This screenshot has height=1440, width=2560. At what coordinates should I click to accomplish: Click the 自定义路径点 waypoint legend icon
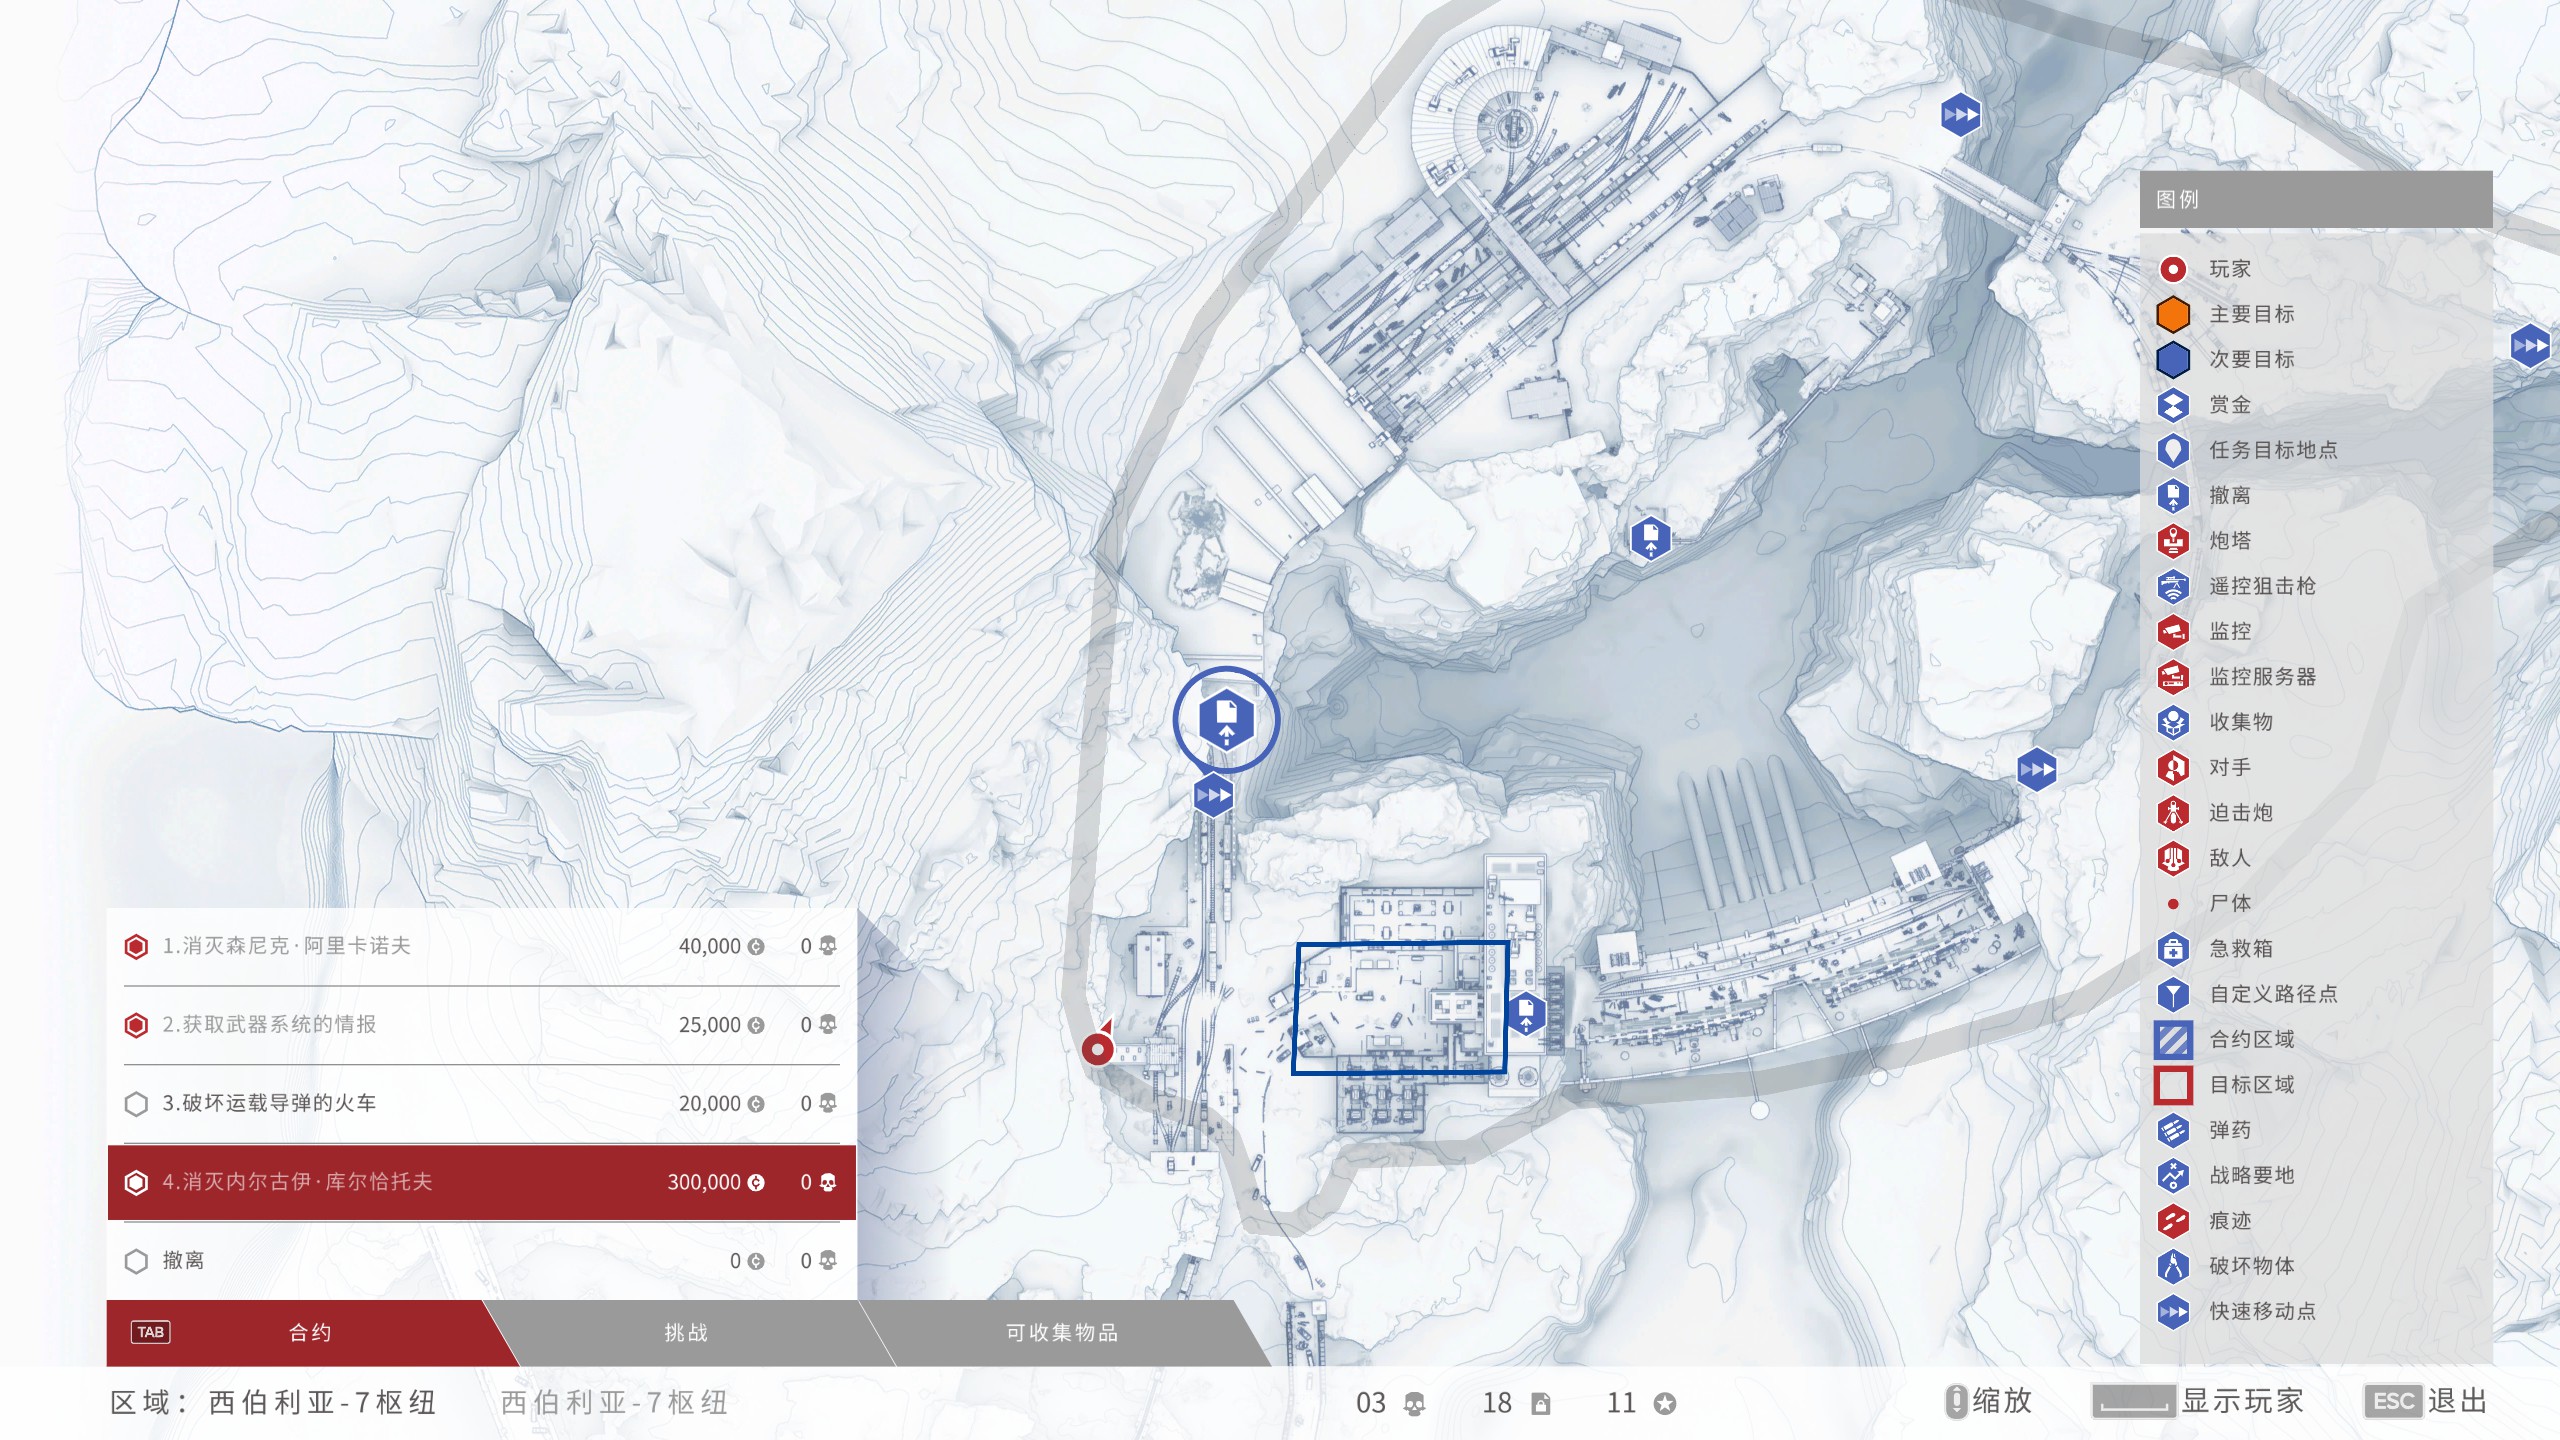pos(2172,994)
